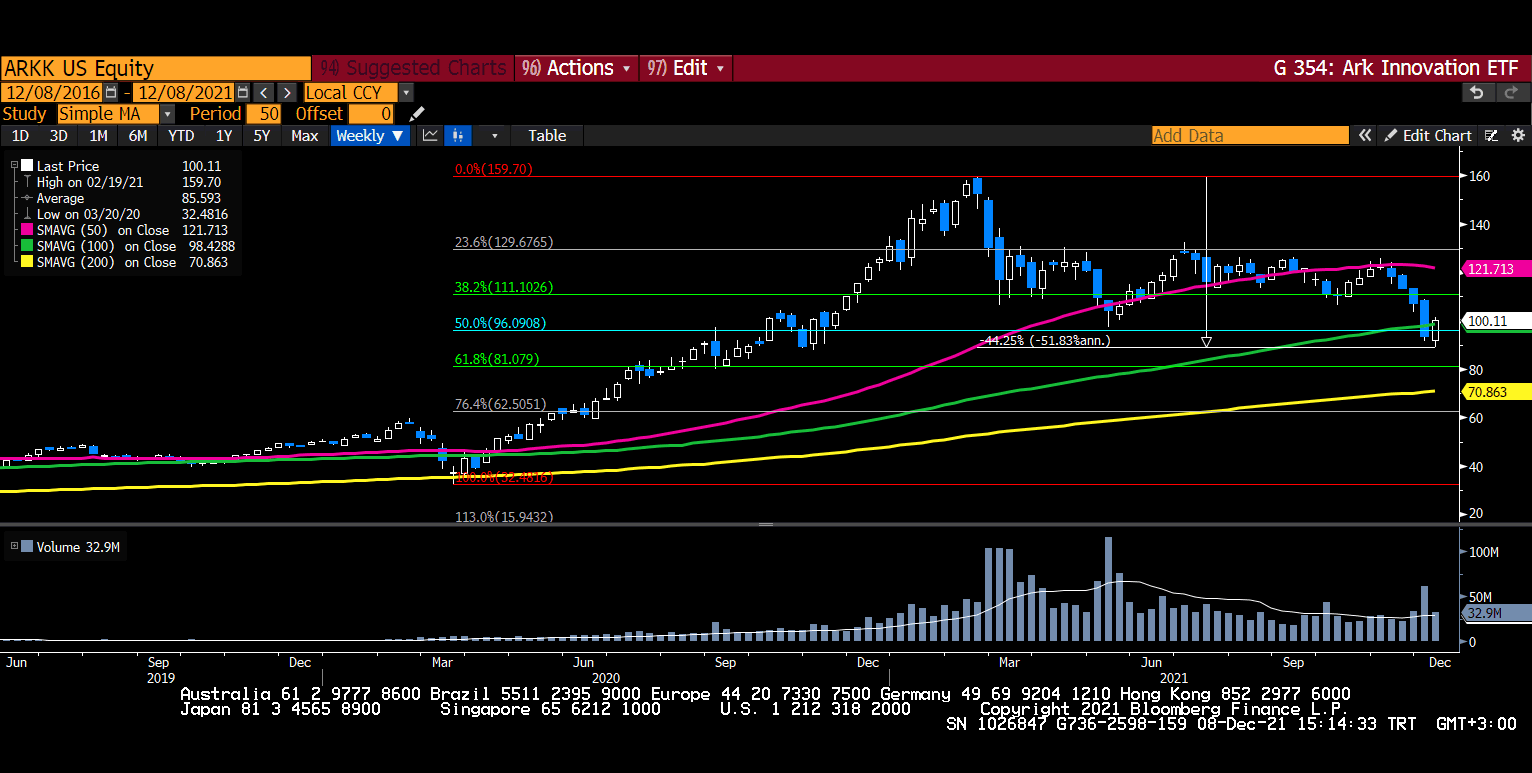Image resolution: width=1532 pixels, height=773 pixels.
Task: Switch to line chart view icon
Action: (x=430, y=136)
